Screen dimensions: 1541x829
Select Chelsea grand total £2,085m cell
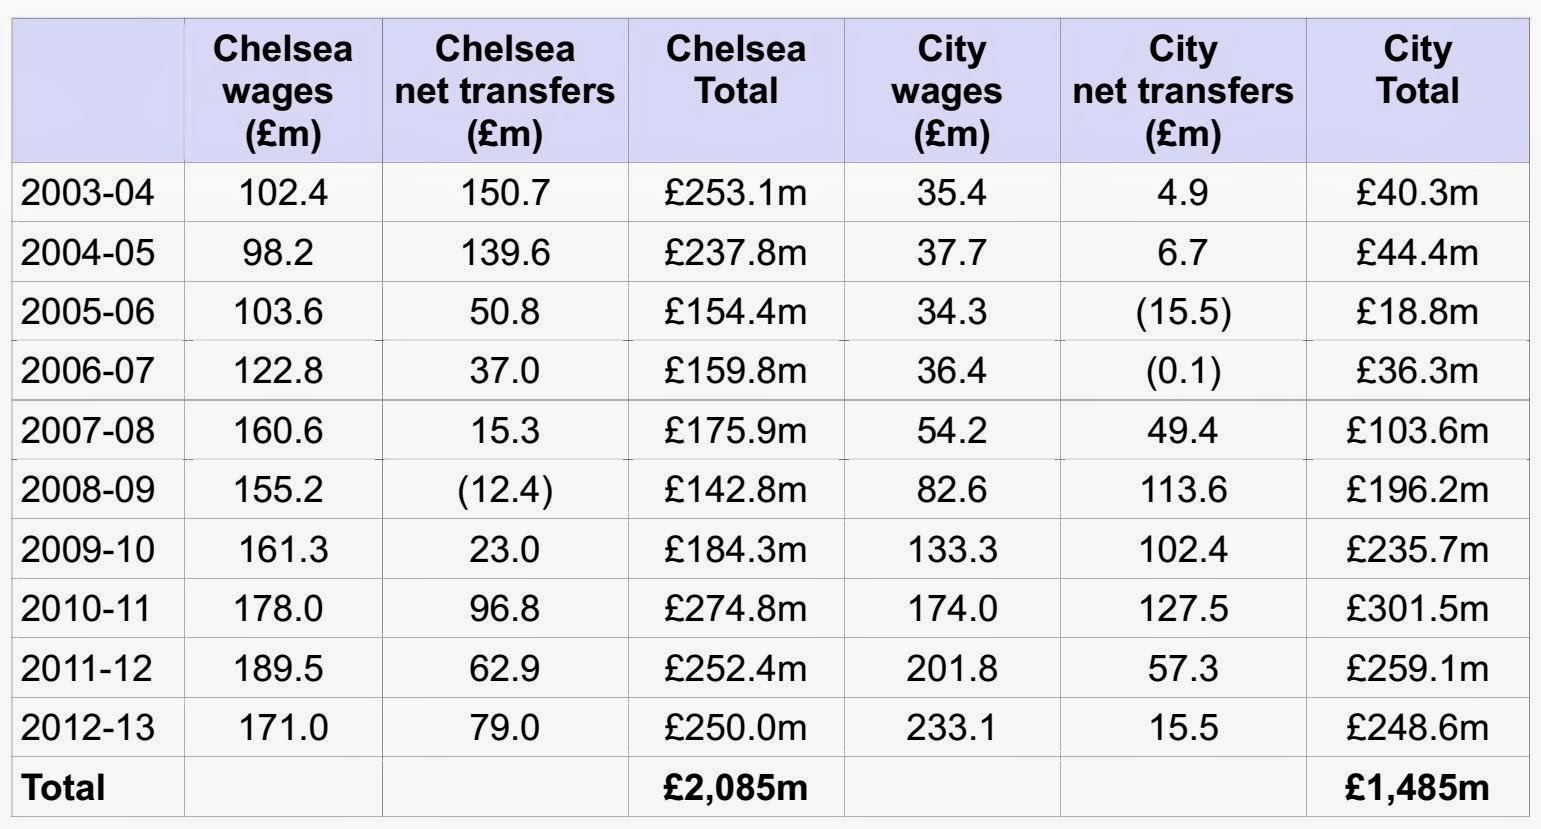735,787
